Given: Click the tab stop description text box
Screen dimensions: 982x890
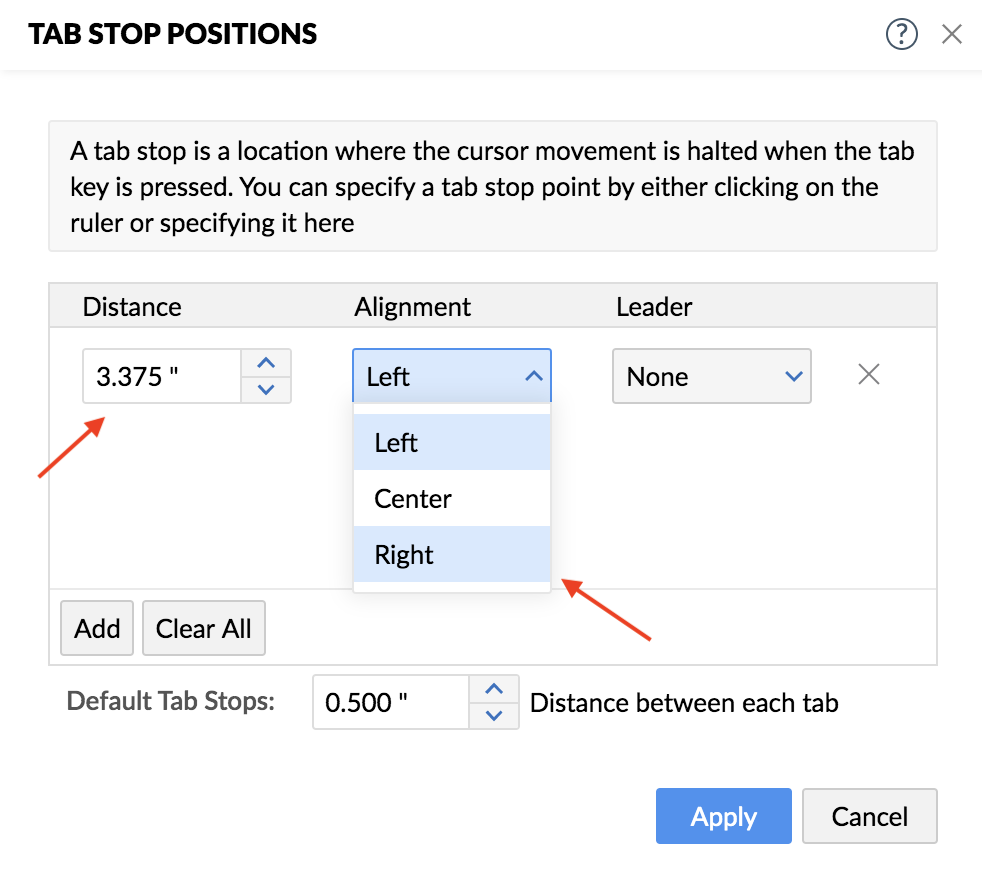Looking at the screenshot, I should 492,186.
